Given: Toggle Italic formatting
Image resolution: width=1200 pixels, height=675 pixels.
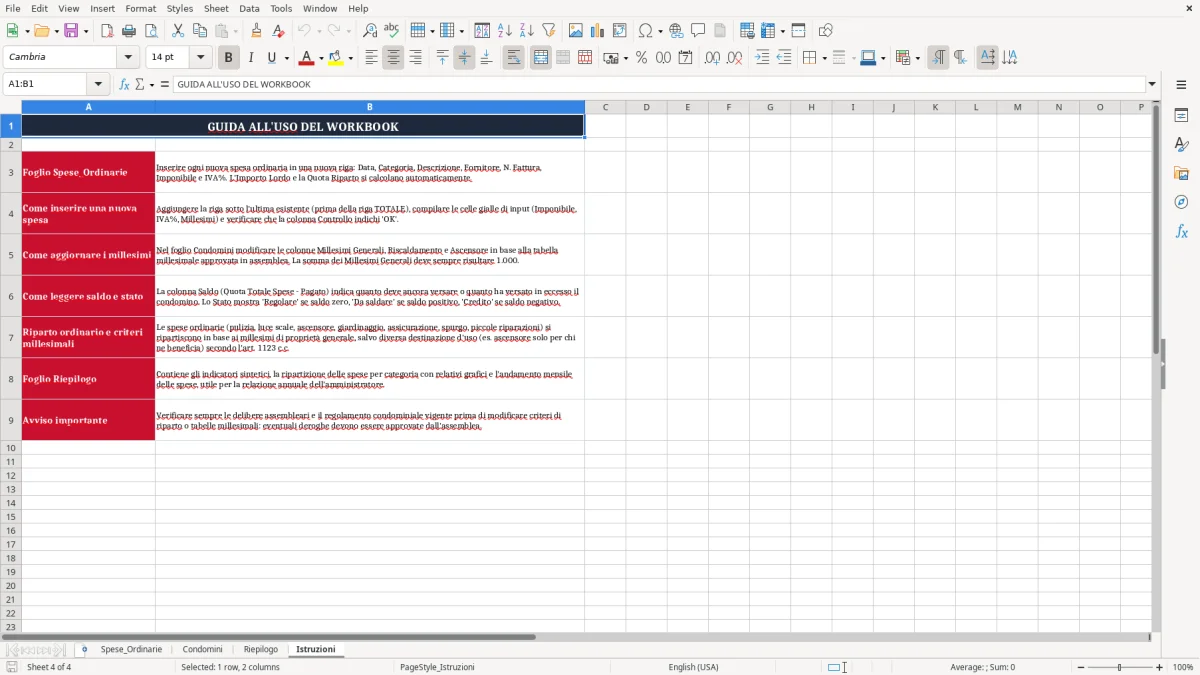Looking at the screenshot, I should [x=251, y=58].
